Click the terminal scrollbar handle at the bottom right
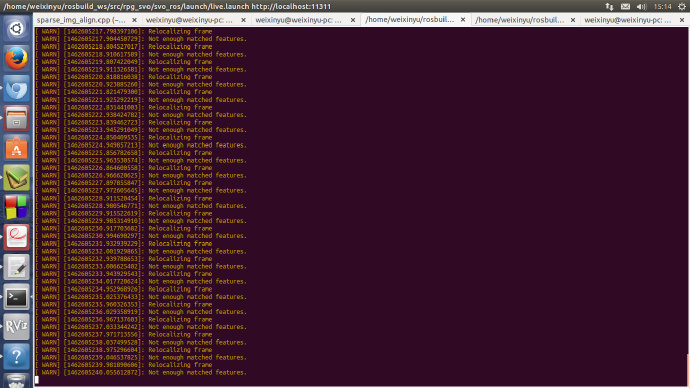 688,369
